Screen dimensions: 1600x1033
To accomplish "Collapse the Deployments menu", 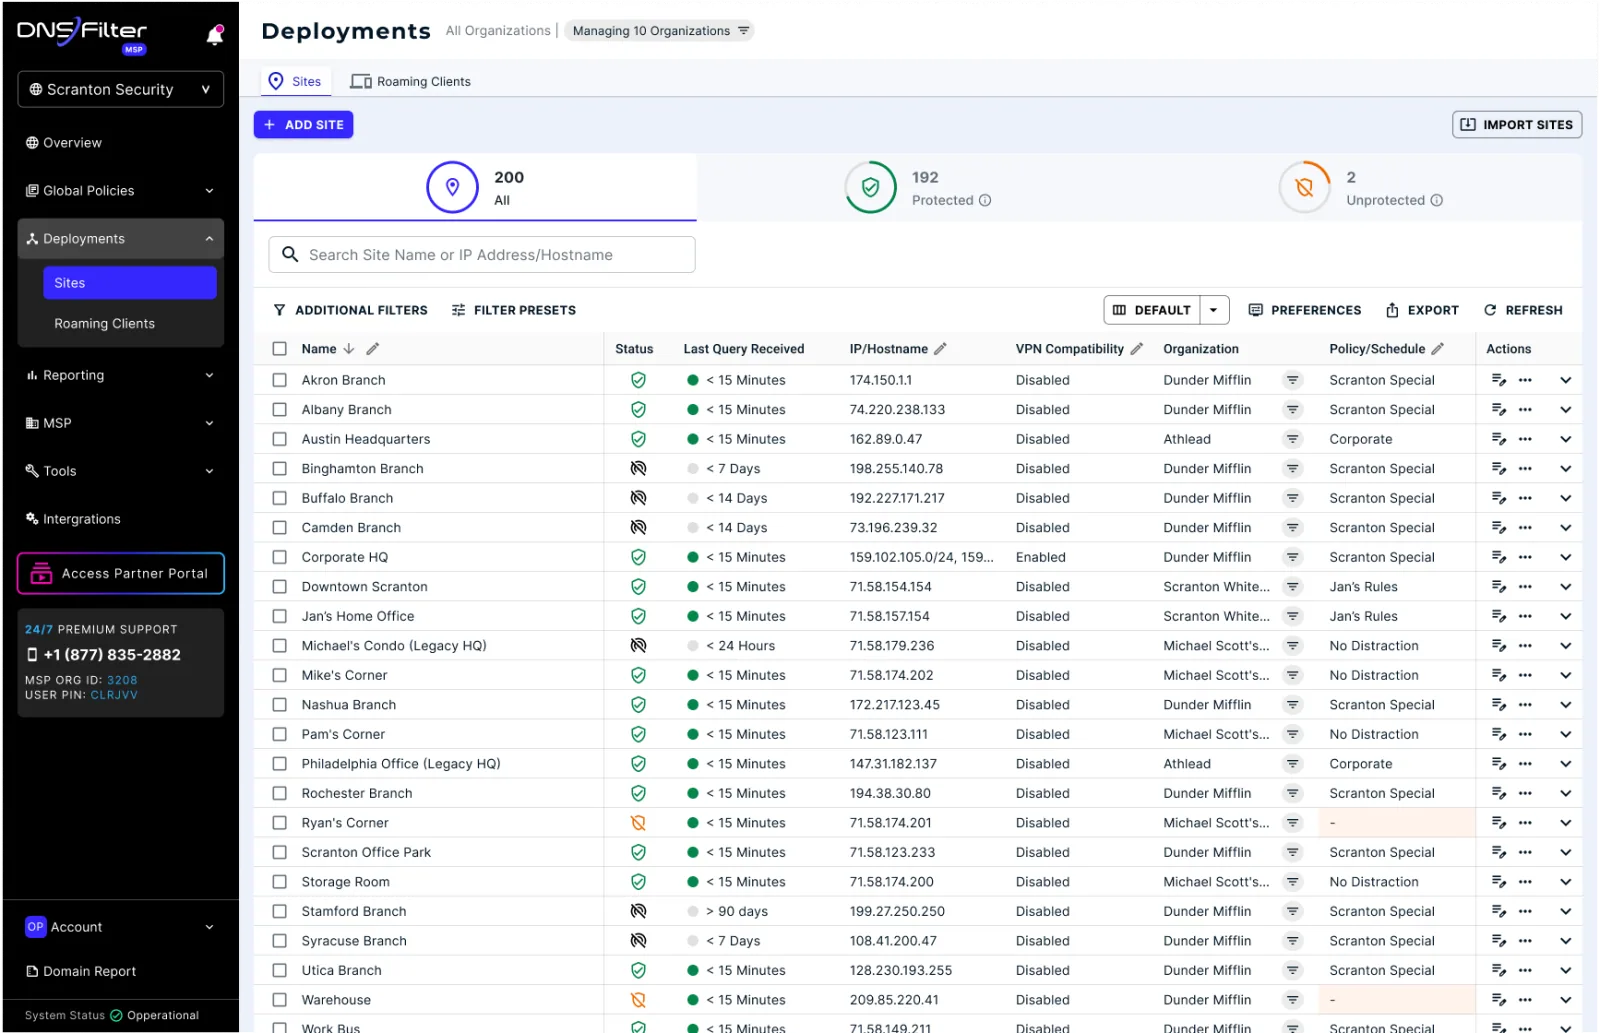I will 120,239.
